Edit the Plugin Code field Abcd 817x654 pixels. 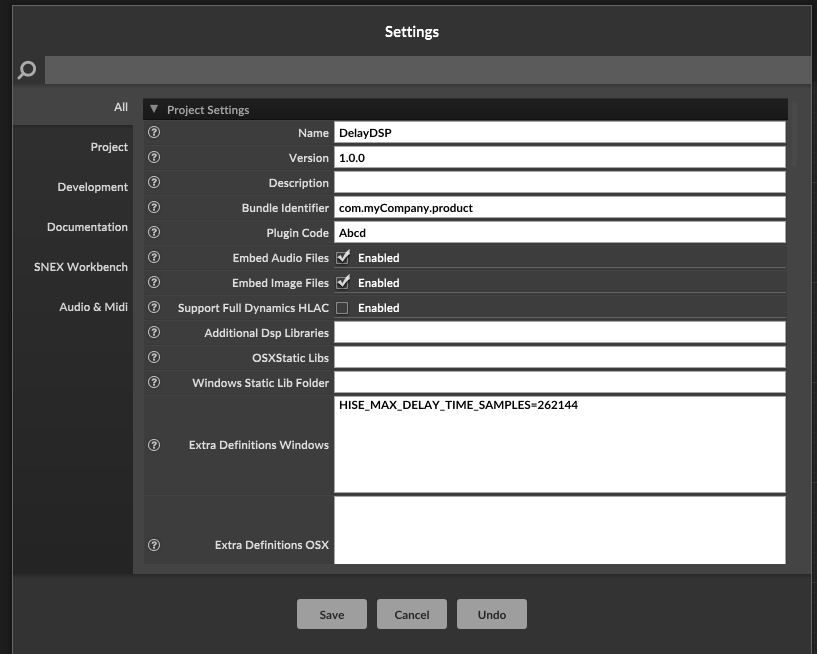coord(560,232)
